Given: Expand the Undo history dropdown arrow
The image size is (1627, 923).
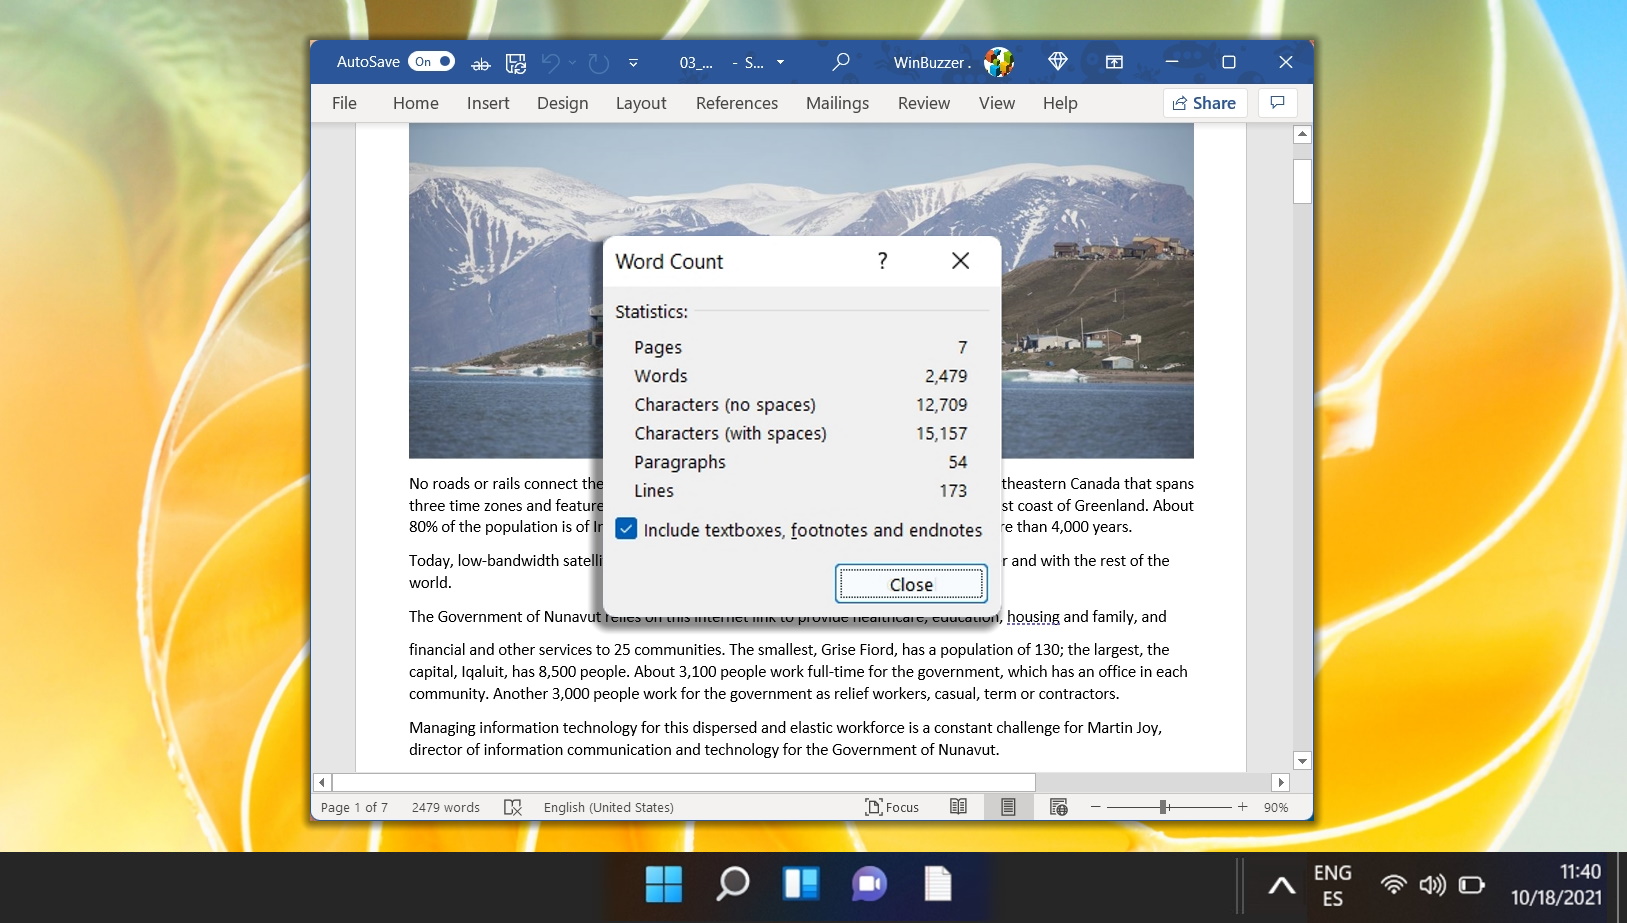Looking at the screenshot, I should click(573, 62).
